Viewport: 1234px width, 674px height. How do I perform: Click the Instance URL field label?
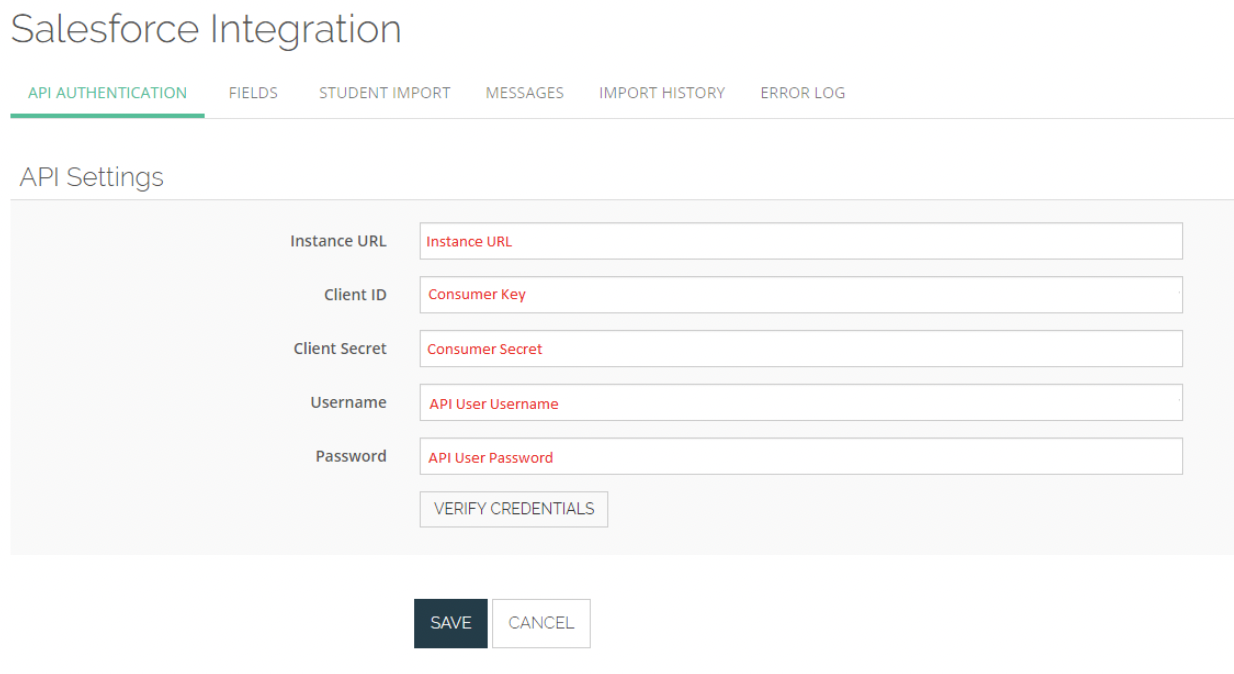click(x=338, y=241)
